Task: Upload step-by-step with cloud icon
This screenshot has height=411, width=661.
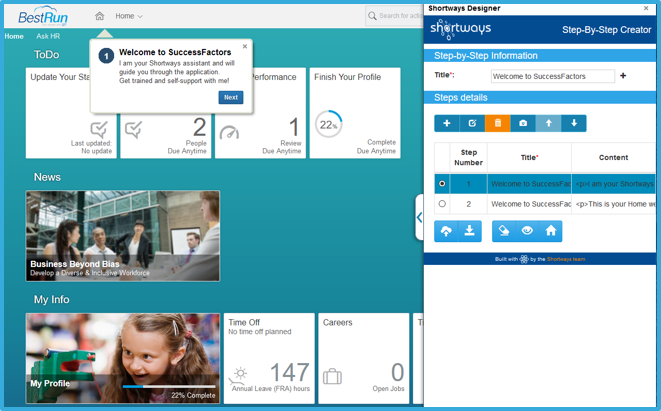Action: [x=446, y=231]
